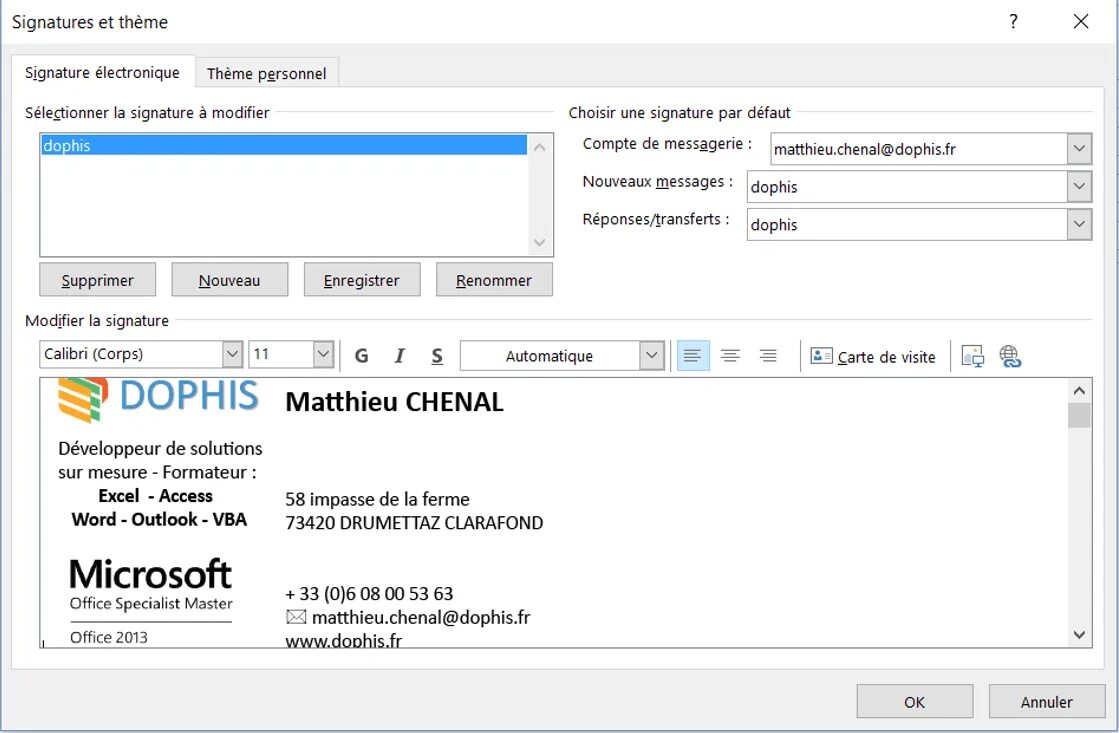Click signature editor scroll down arrow
1119x733 pixels.
1079,635
